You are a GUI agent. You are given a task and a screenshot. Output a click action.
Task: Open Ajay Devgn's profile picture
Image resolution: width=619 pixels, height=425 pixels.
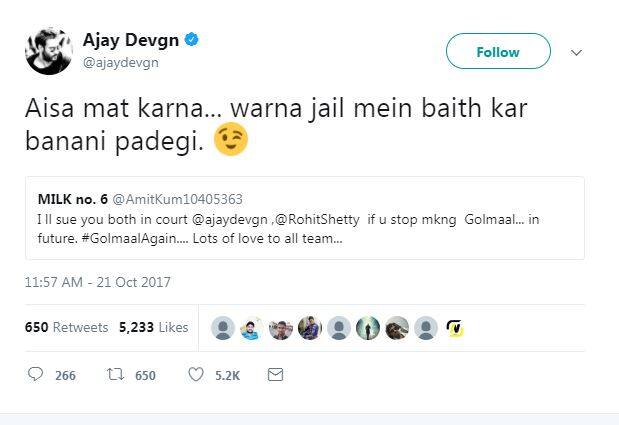(x=45, y=50)
